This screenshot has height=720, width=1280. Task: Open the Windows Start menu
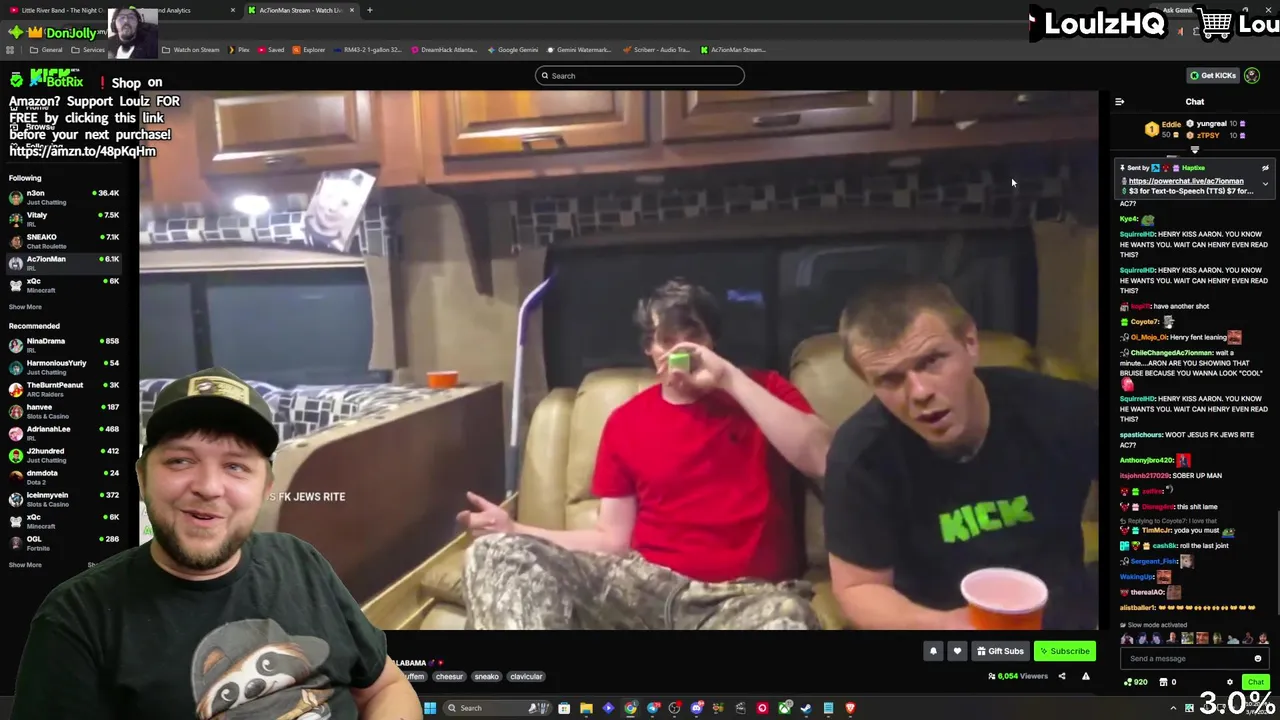click(x=430, y=708)
